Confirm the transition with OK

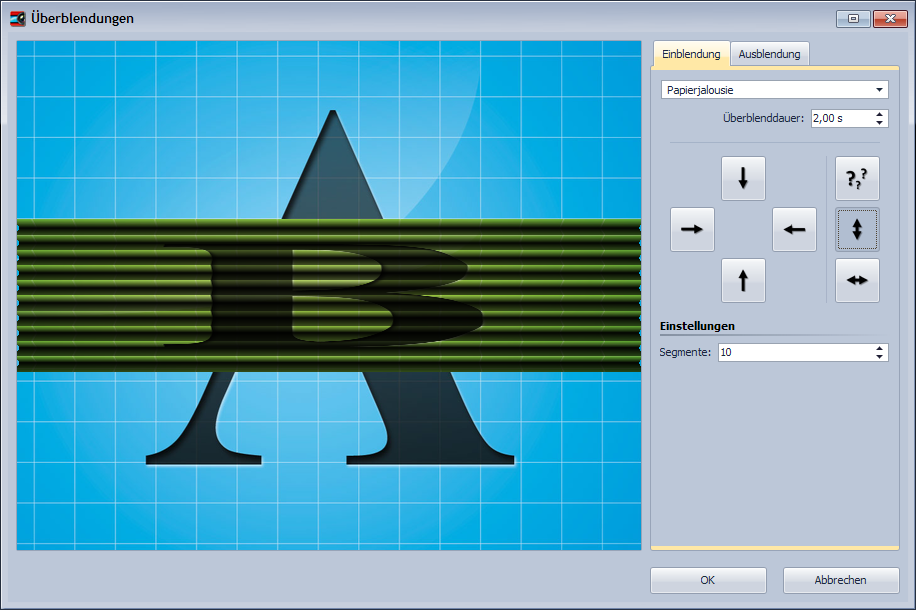click(708, 580)
